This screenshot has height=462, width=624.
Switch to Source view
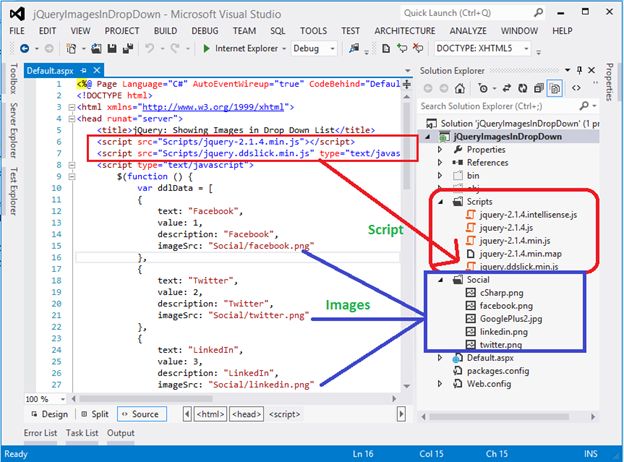(142, 414)
